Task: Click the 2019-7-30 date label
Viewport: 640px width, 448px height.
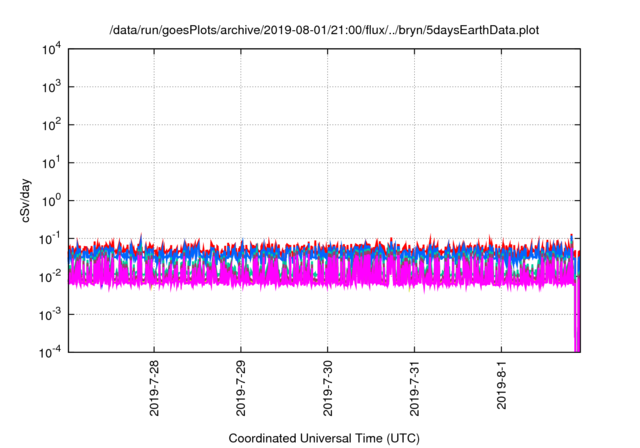Action: pos(328,388)
